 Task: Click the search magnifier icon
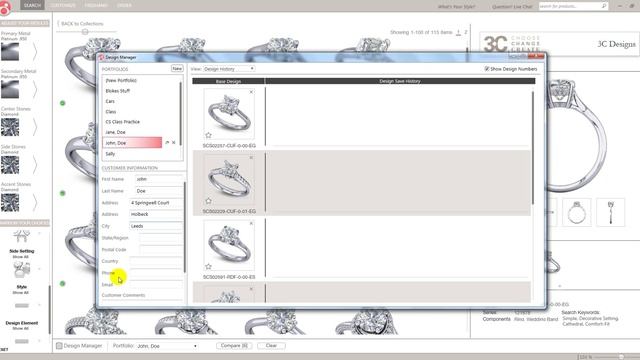pyautogui.click(x=604, y=6)
